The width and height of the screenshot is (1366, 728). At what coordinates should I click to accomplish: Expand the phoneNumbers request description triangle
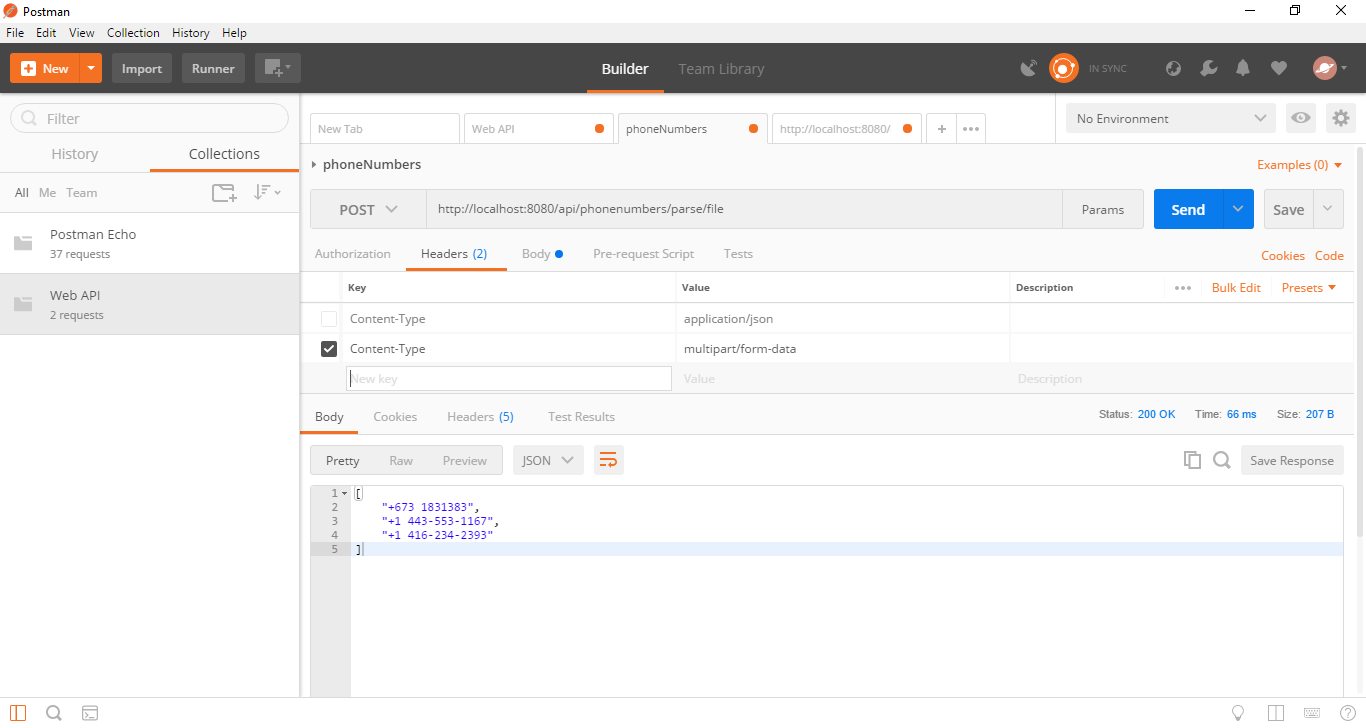coord(314,165)
